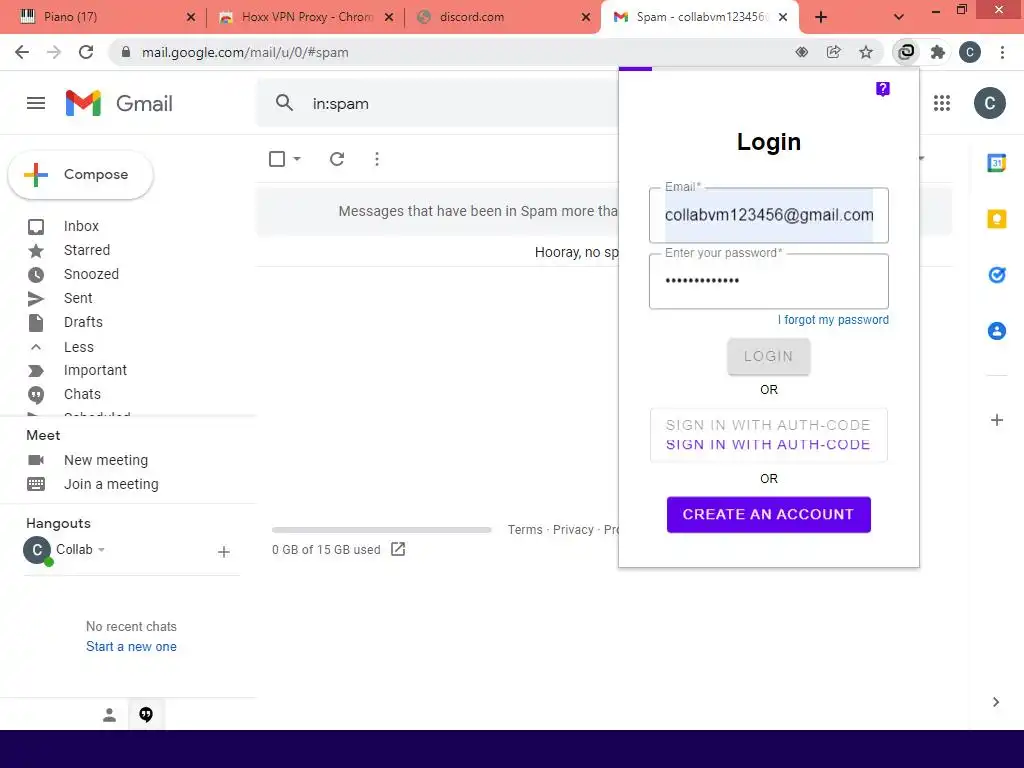Switch to the discord.com tab
This screenshot has height=768, width=1024.
point(503,17)
